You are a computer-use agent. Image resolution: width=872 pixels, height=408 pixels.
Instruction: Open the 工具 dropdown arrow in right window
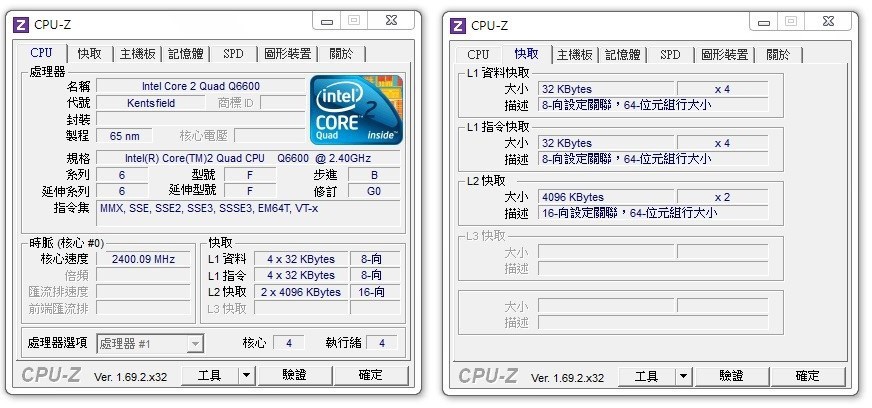[x=684, y=376]
